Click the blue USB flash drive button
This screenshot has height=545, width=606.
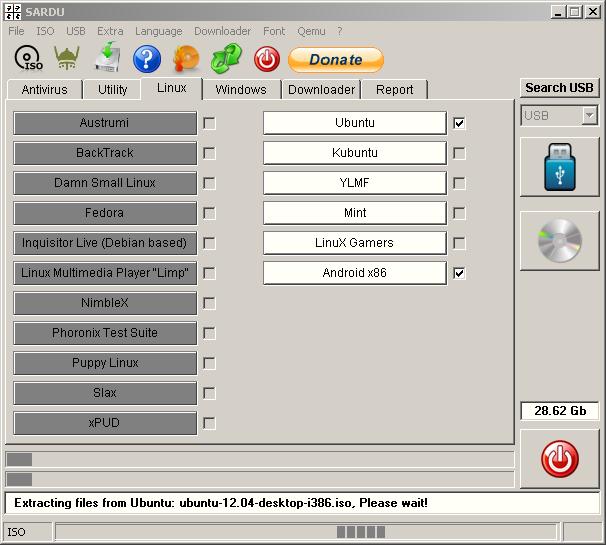click(x=560, y=167)
